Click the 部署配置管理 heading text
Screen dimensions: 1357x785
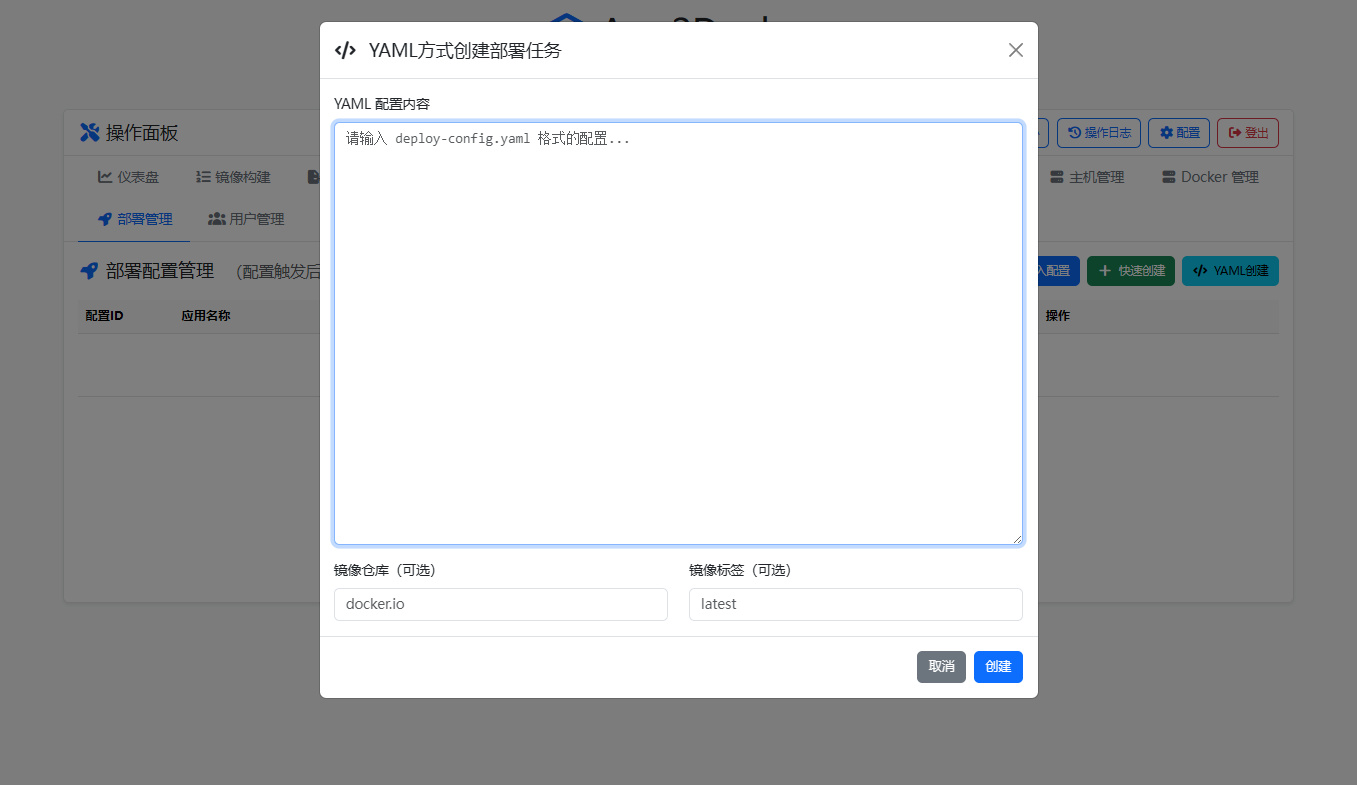(x=160, y=271)
